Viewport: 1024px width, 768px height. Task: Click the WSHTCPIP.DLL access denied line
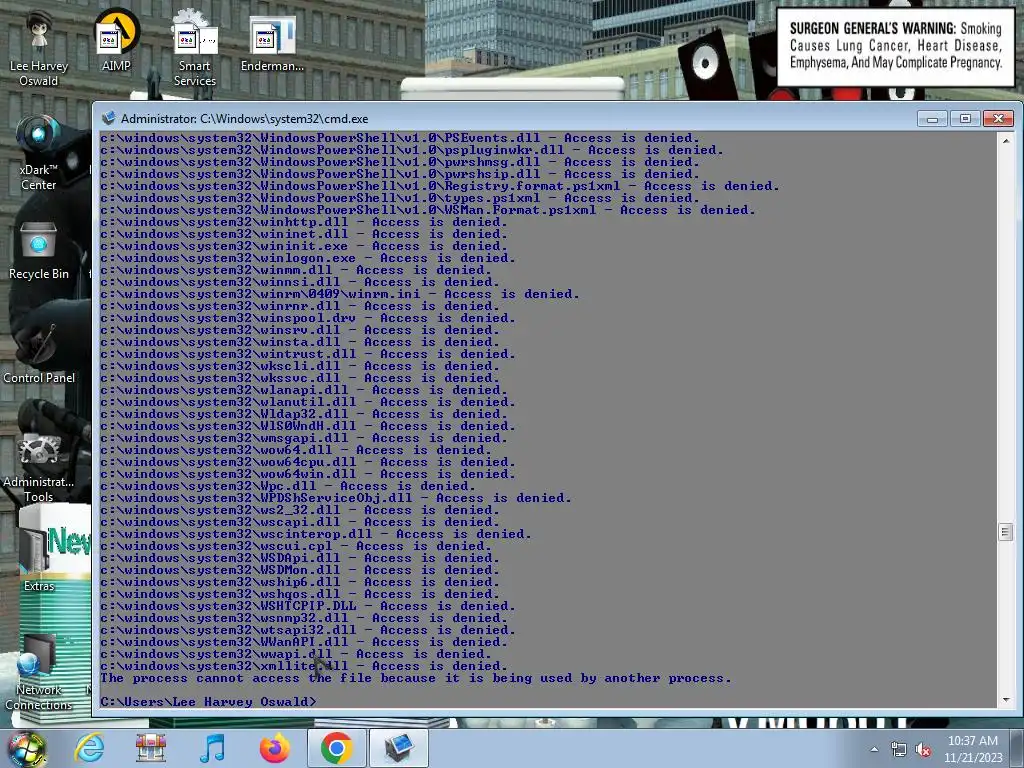308,606
